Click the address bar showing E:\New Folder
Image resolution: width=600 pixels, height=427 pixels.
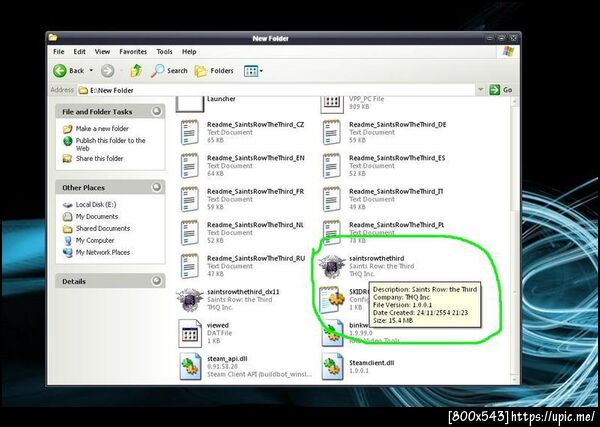(x=276, y=90)
